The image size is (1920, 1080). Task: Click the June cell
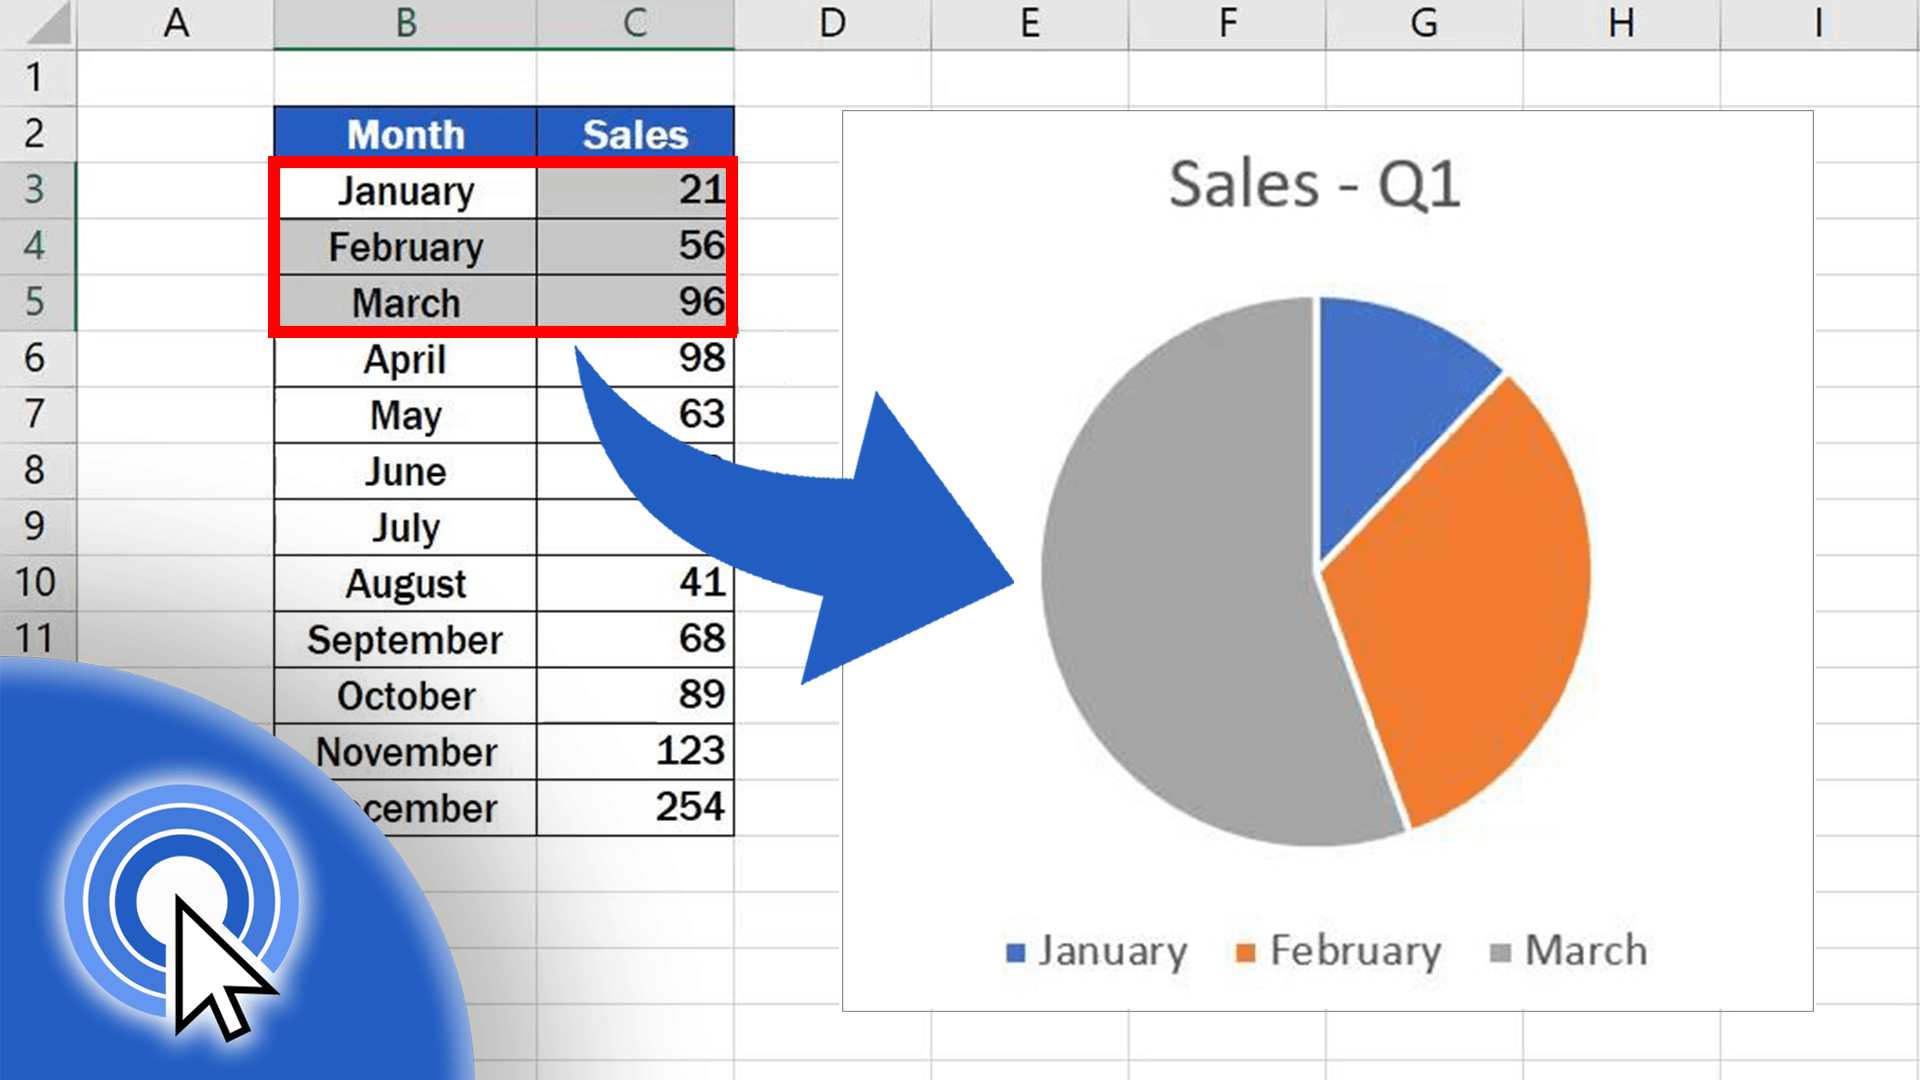point(405,471)
